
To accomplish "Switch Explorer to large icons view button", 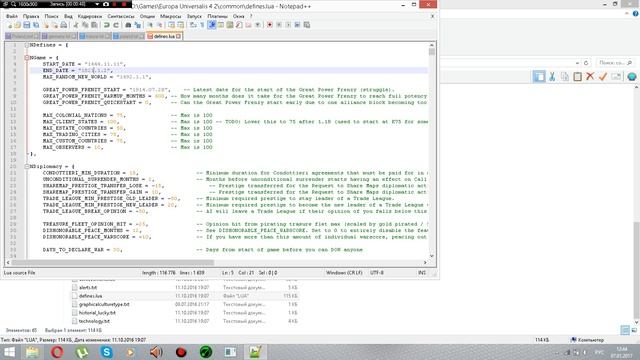I will [x=634, y=330].
